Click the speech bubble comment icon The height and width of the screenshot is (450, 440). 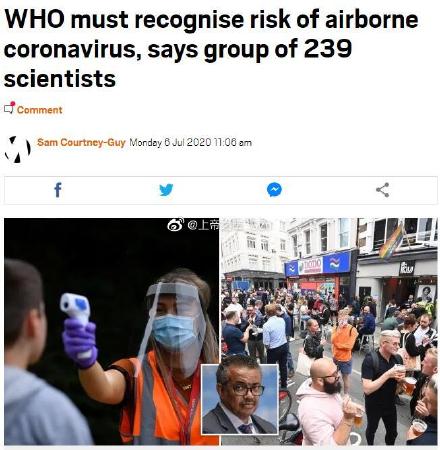(x=10, y=108)
